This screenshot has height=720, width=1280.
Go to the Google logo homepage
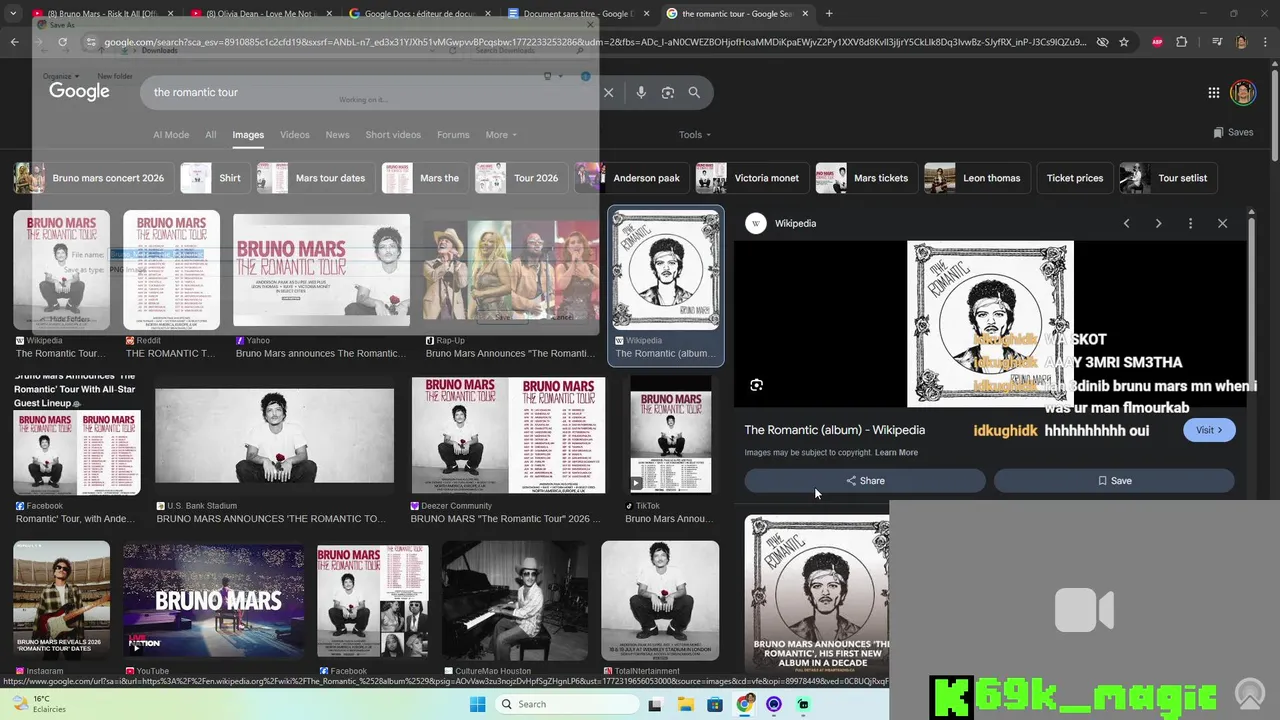(x=79, y=92)
